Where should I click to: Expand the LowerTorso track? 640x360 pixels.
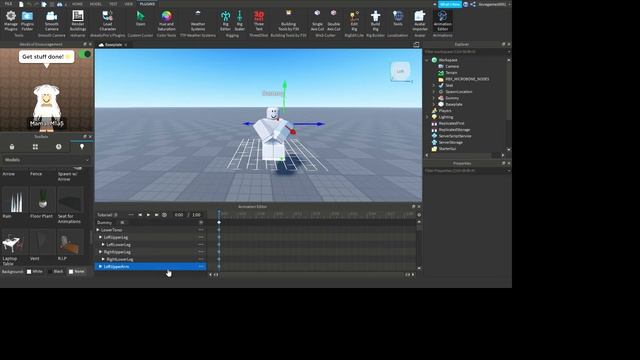(x=98, y=230)
